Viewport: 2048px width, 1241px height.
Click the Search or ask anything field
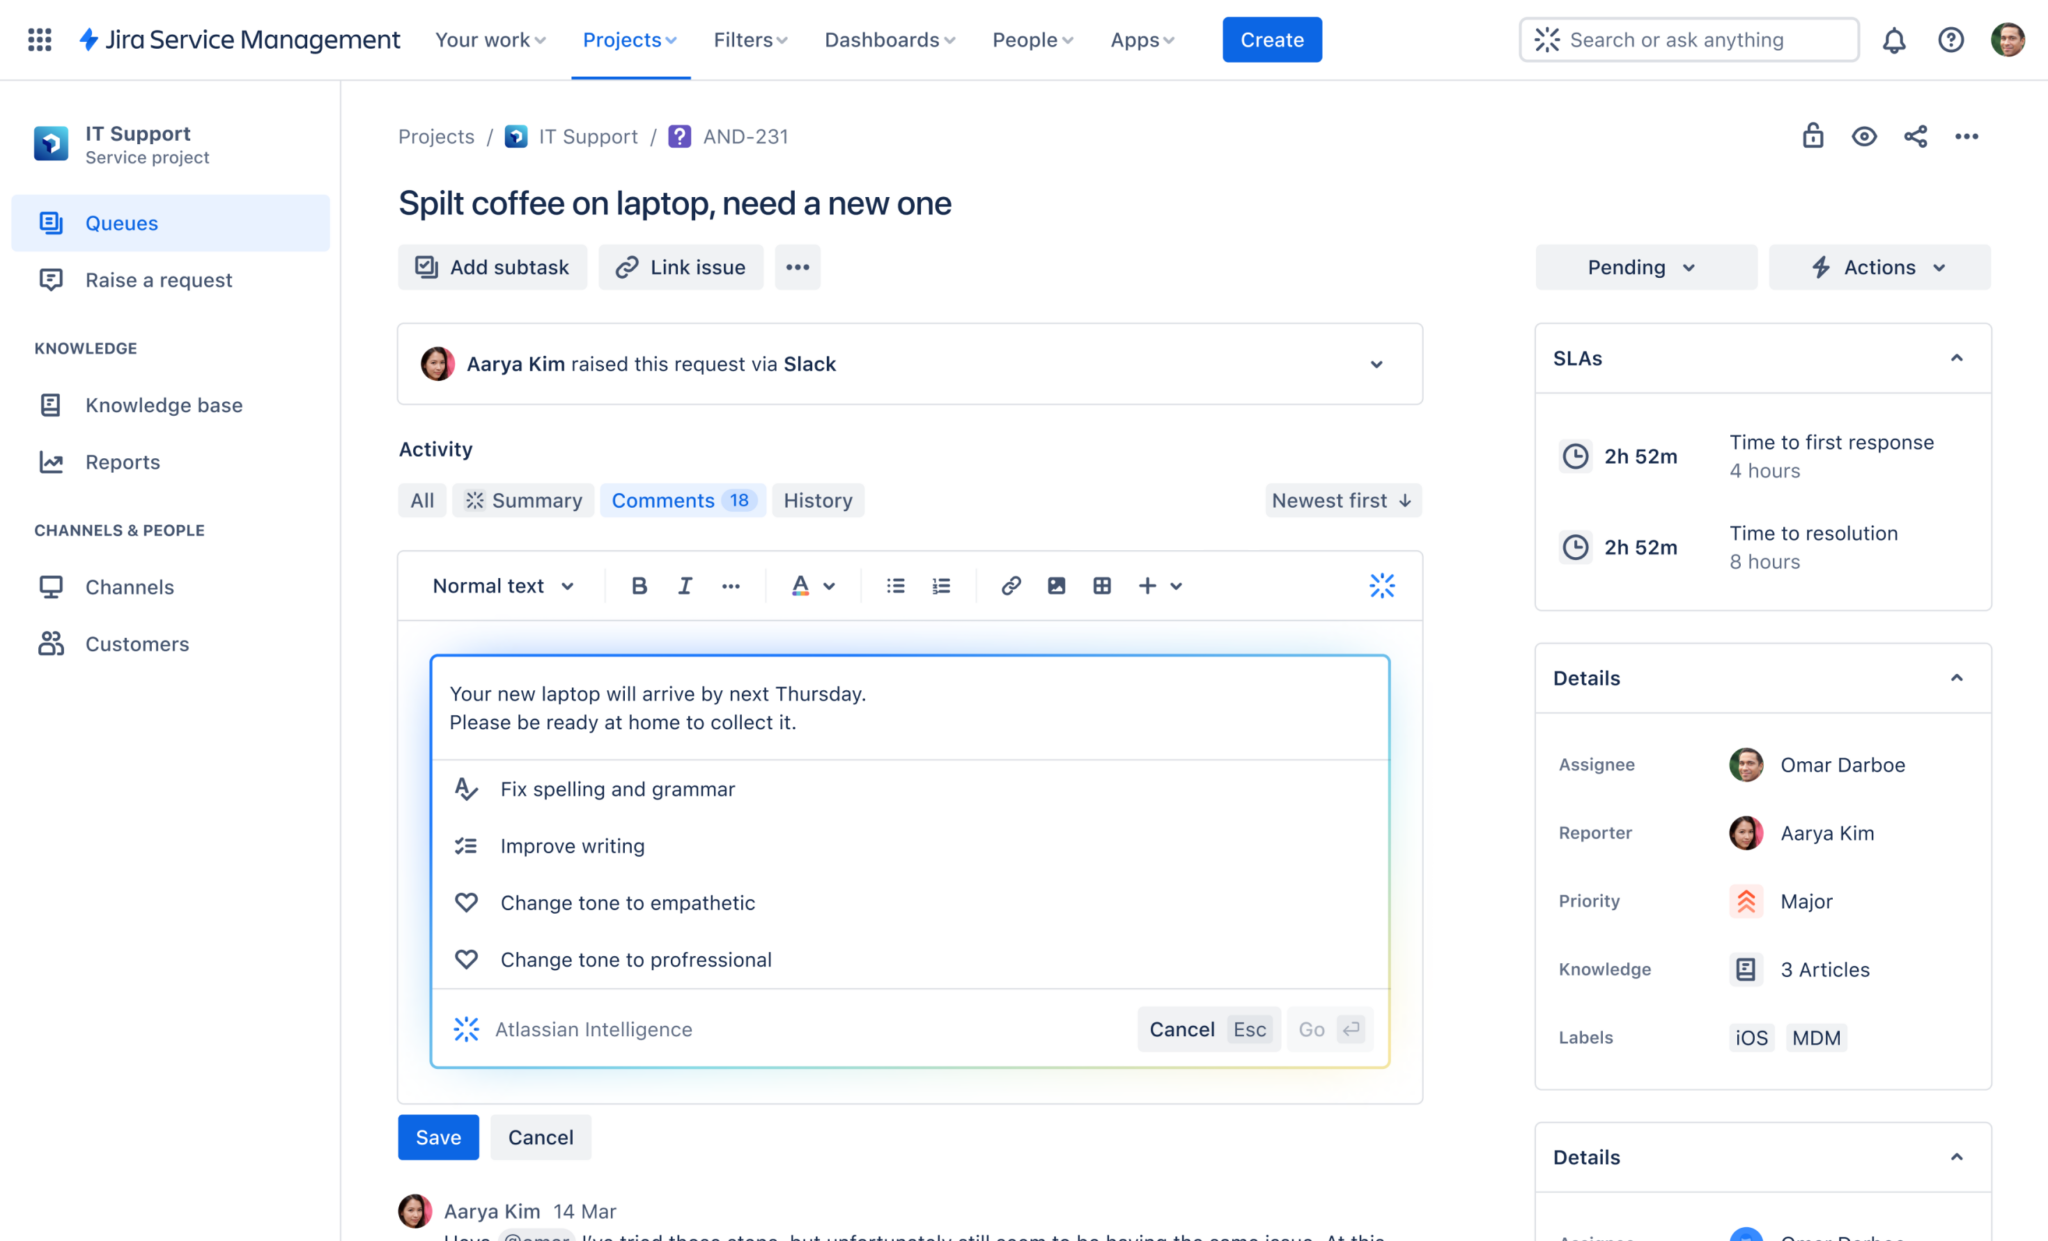tap(1690, 40)
